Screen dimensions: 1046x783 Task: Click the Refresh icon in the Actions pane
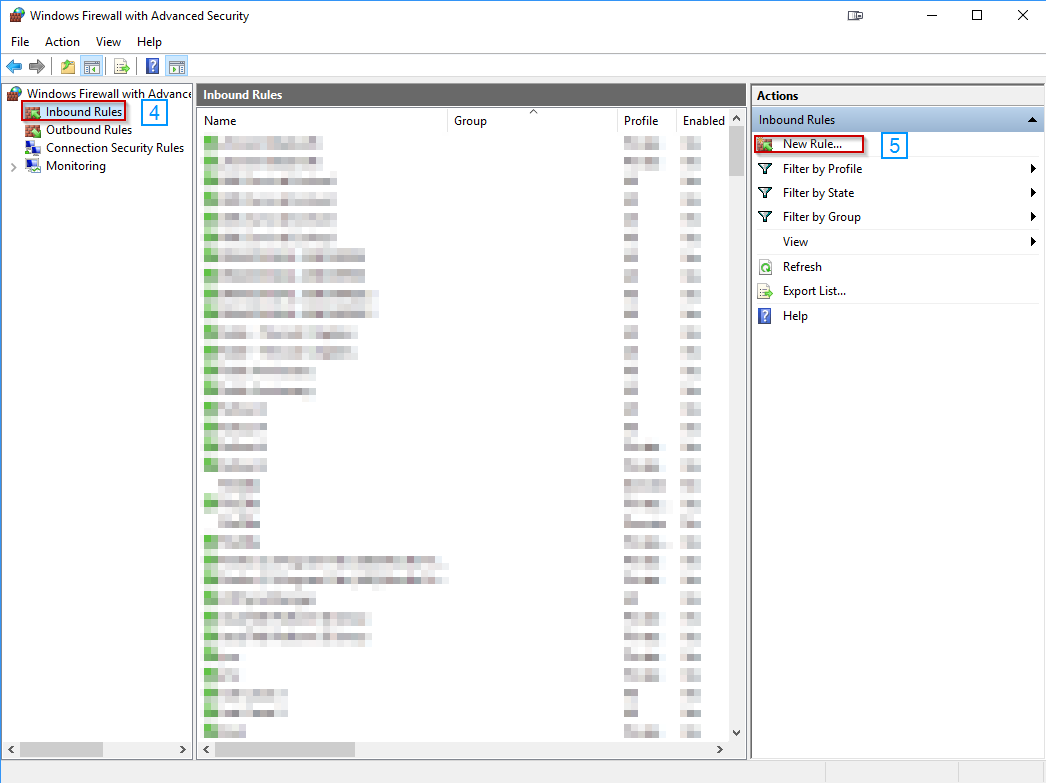click(766, 266)
